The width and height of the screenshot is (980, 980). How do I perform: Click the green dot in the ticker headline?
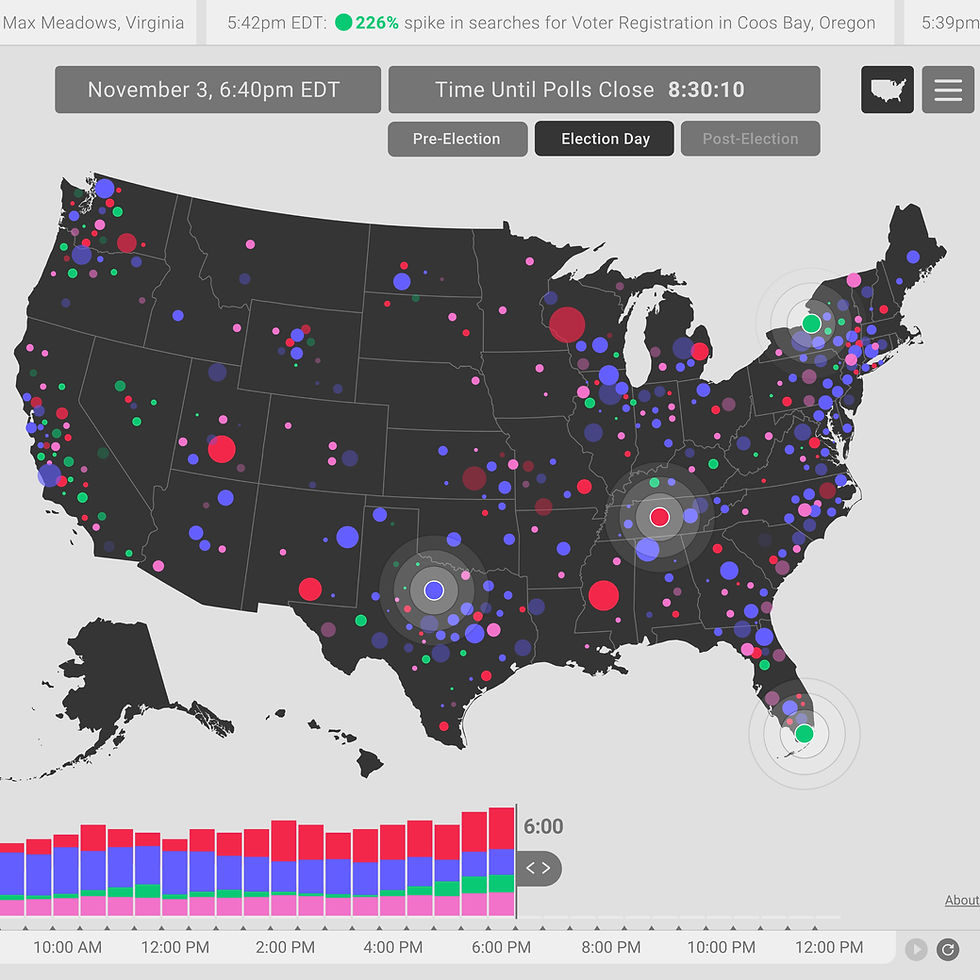[343, 22]
